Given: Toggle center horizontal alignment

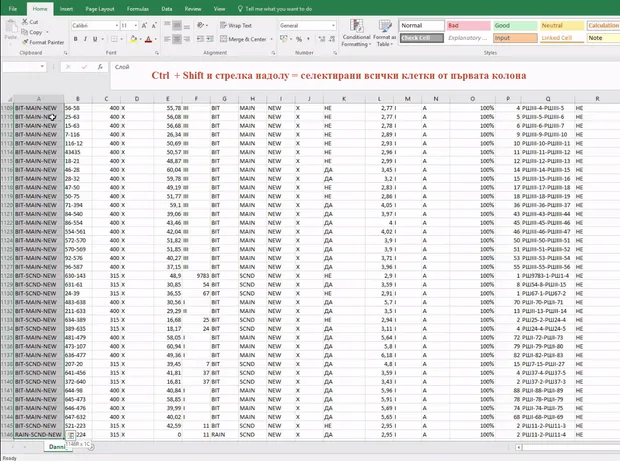Looking at the screenshot, I should click(177, 39).
